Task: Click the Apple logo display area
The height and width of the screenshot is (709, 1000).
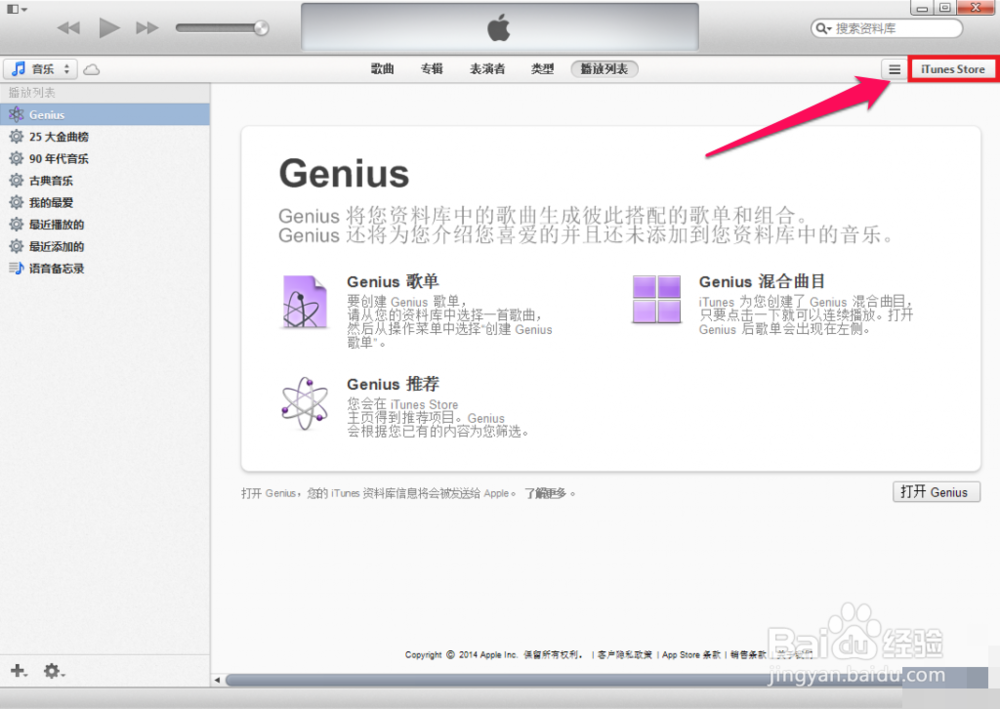Action: pos(499,27)
